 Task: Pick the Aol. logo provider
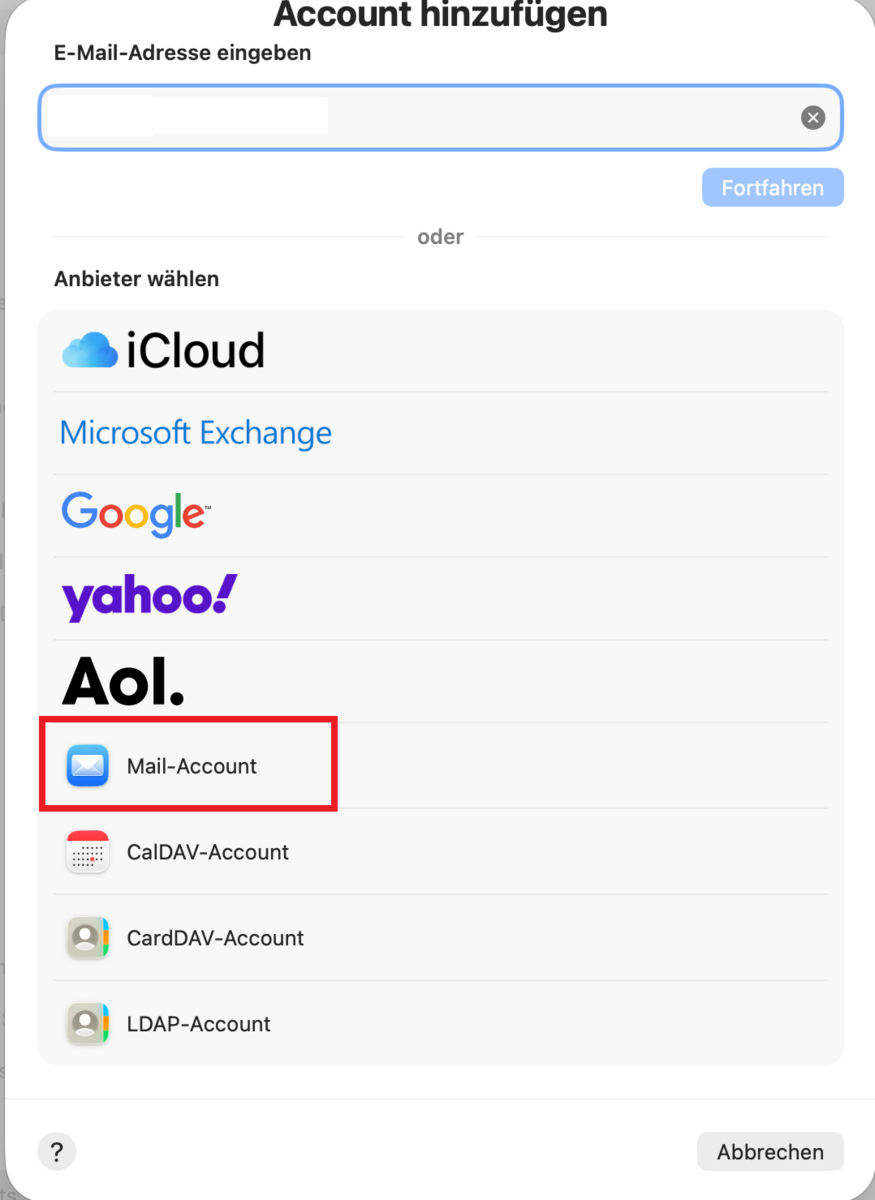(123, 682)
